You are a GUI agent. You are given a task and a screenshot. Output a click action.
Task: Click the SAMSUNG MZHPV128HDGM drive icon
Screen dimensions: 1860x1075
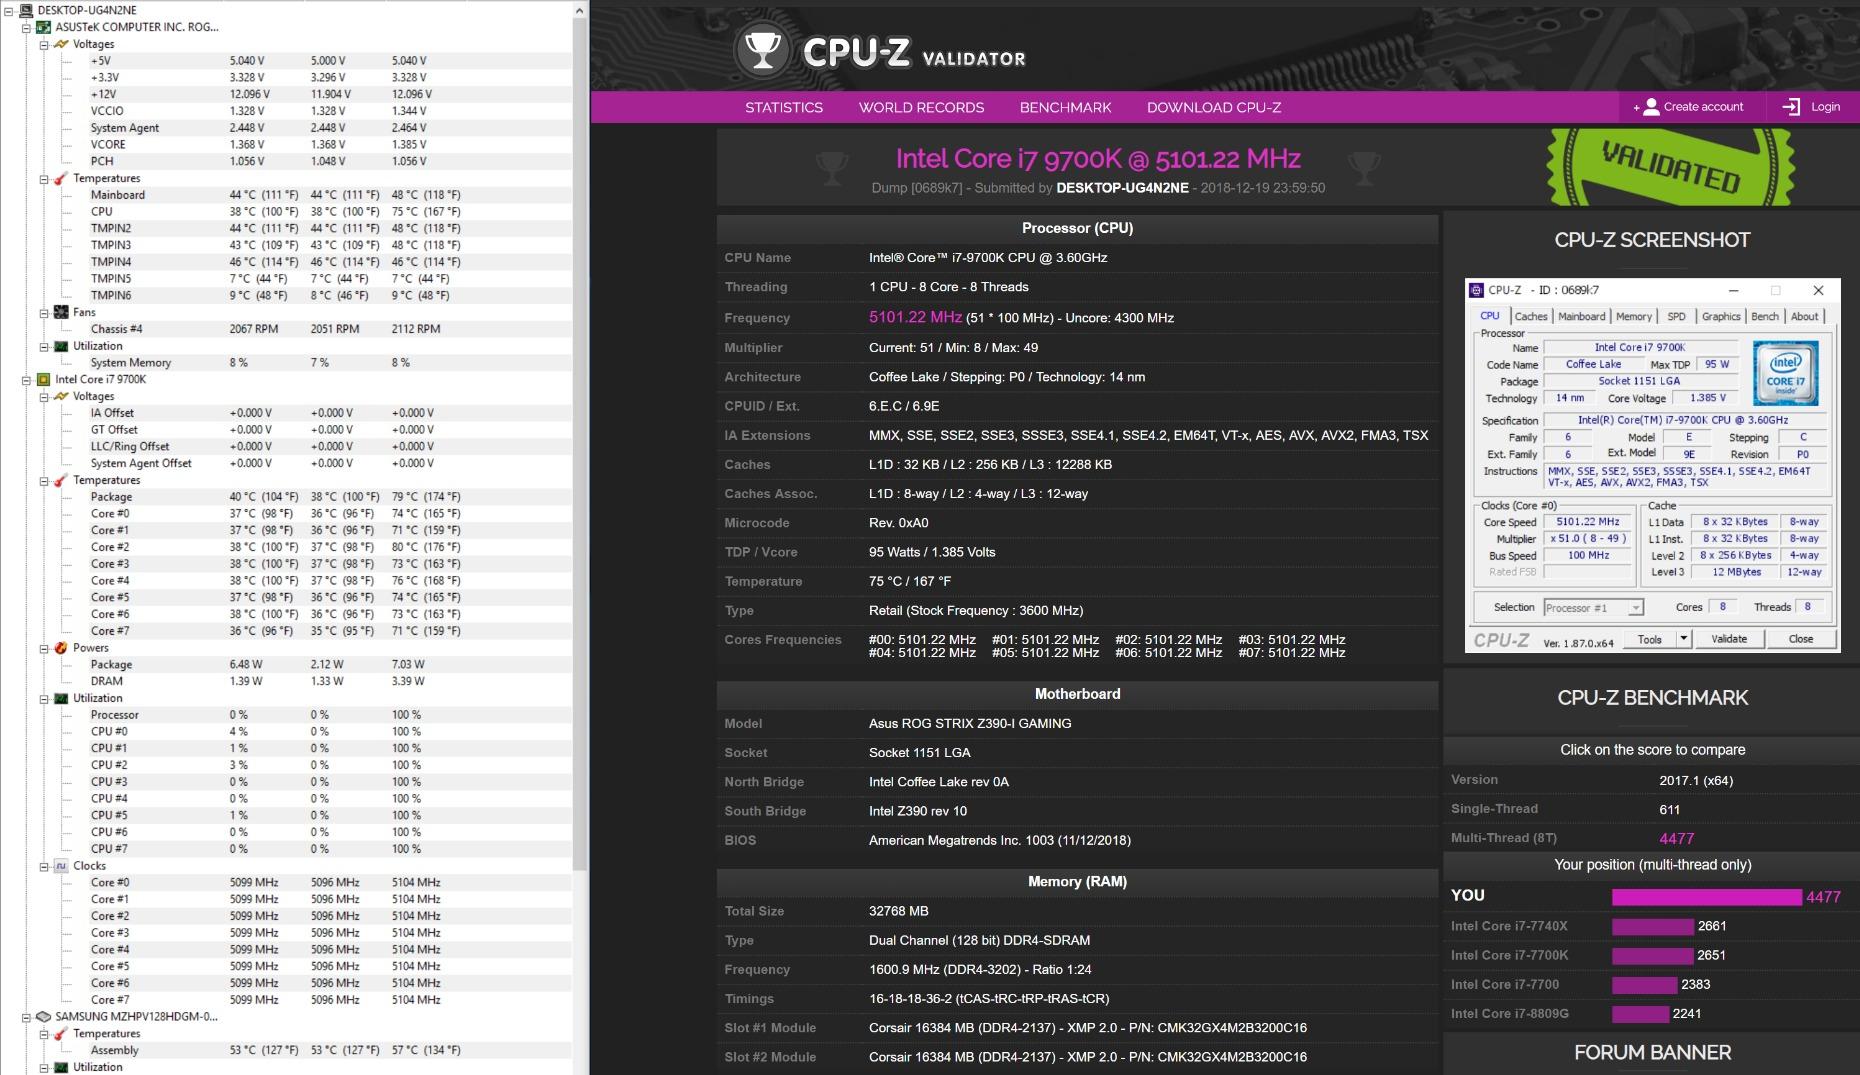(44, 1016)
